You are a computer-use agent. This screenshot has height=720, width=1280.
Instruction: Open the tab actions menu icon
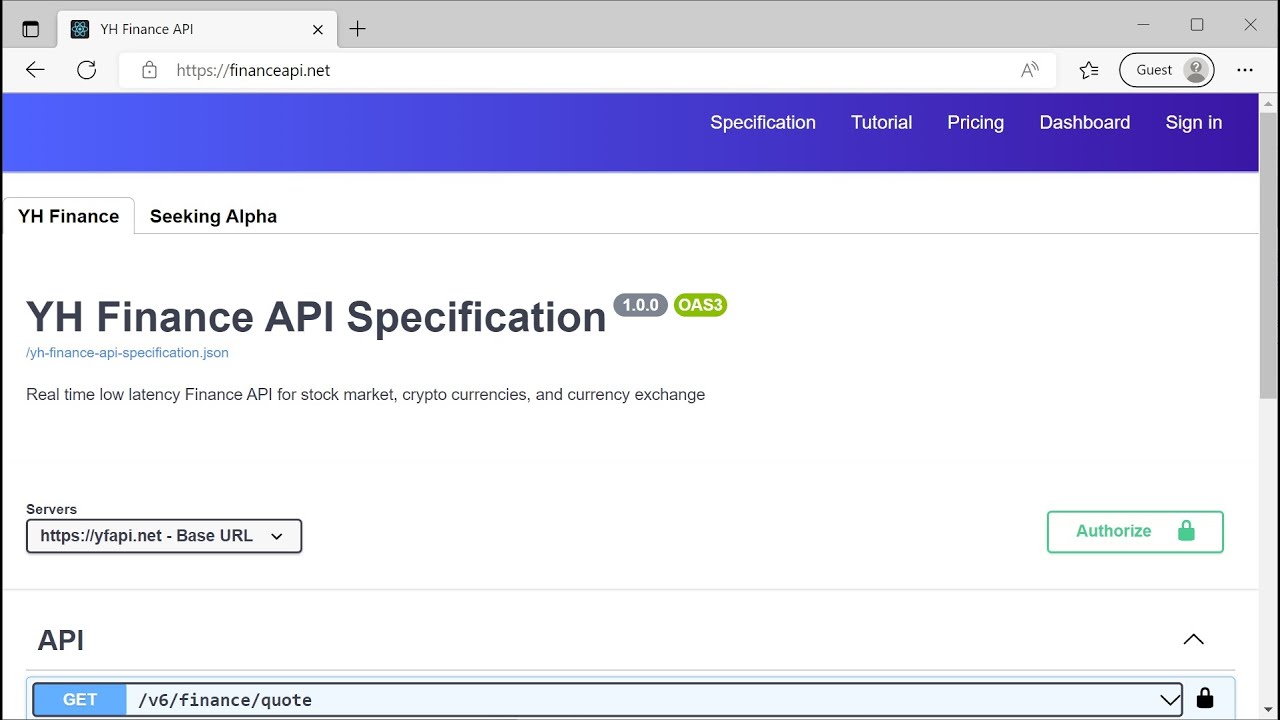click(x=30, y=29)
